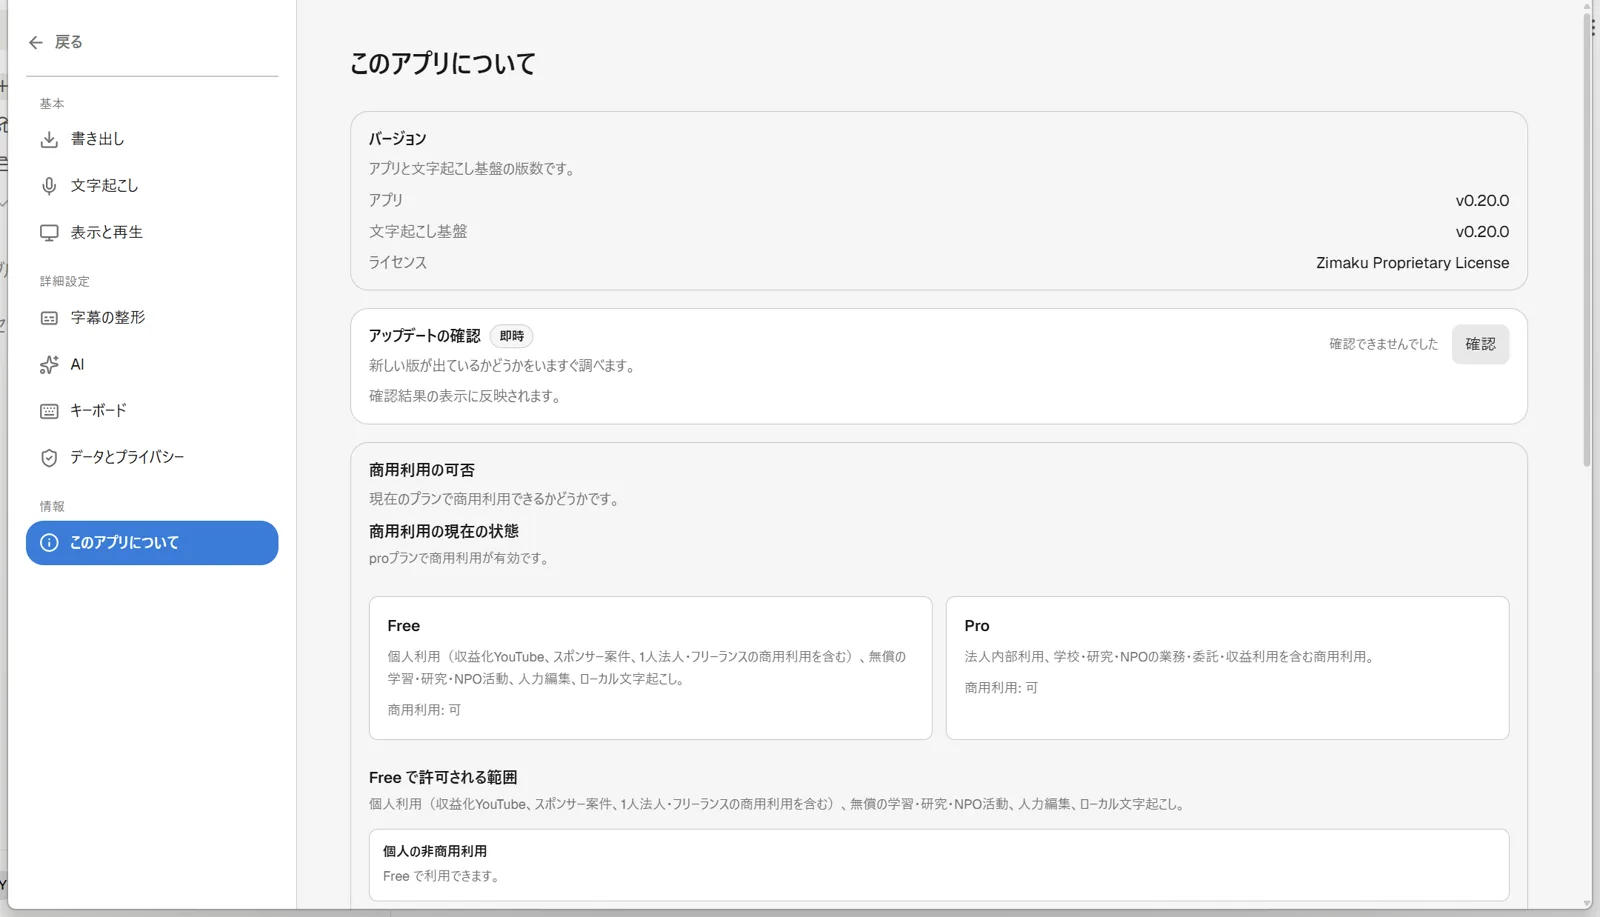Click the sparkle icon beside AI
This screenshot has width=1600, height=917.
tap(49, 365)
